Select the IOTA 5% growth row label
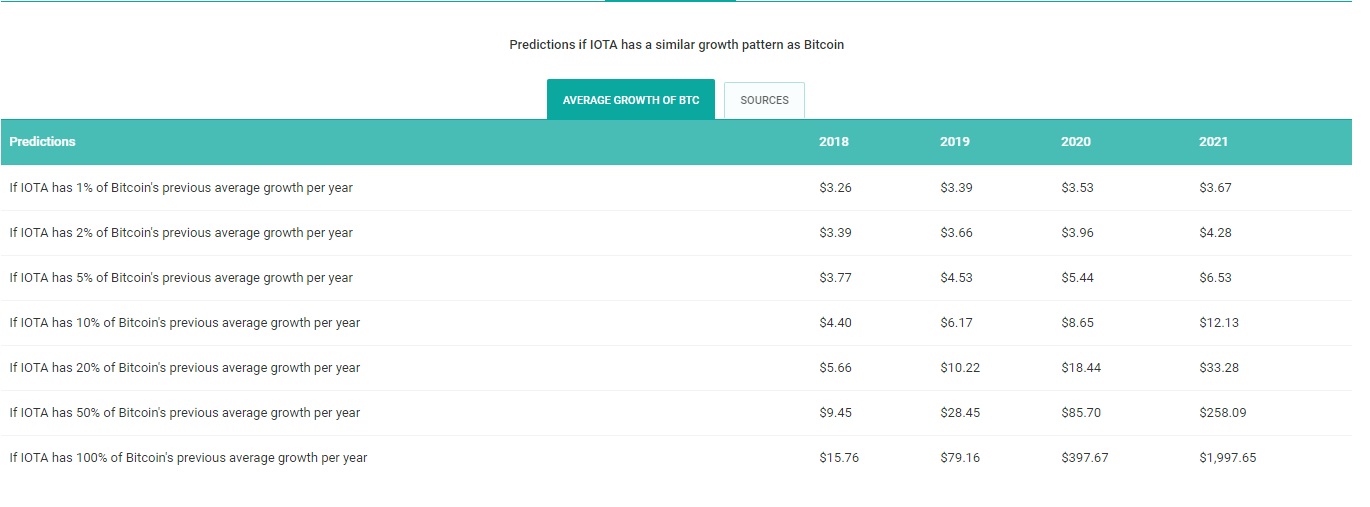Image resolution: width=1370 pixels, height=507 pixels. [181, 278]
